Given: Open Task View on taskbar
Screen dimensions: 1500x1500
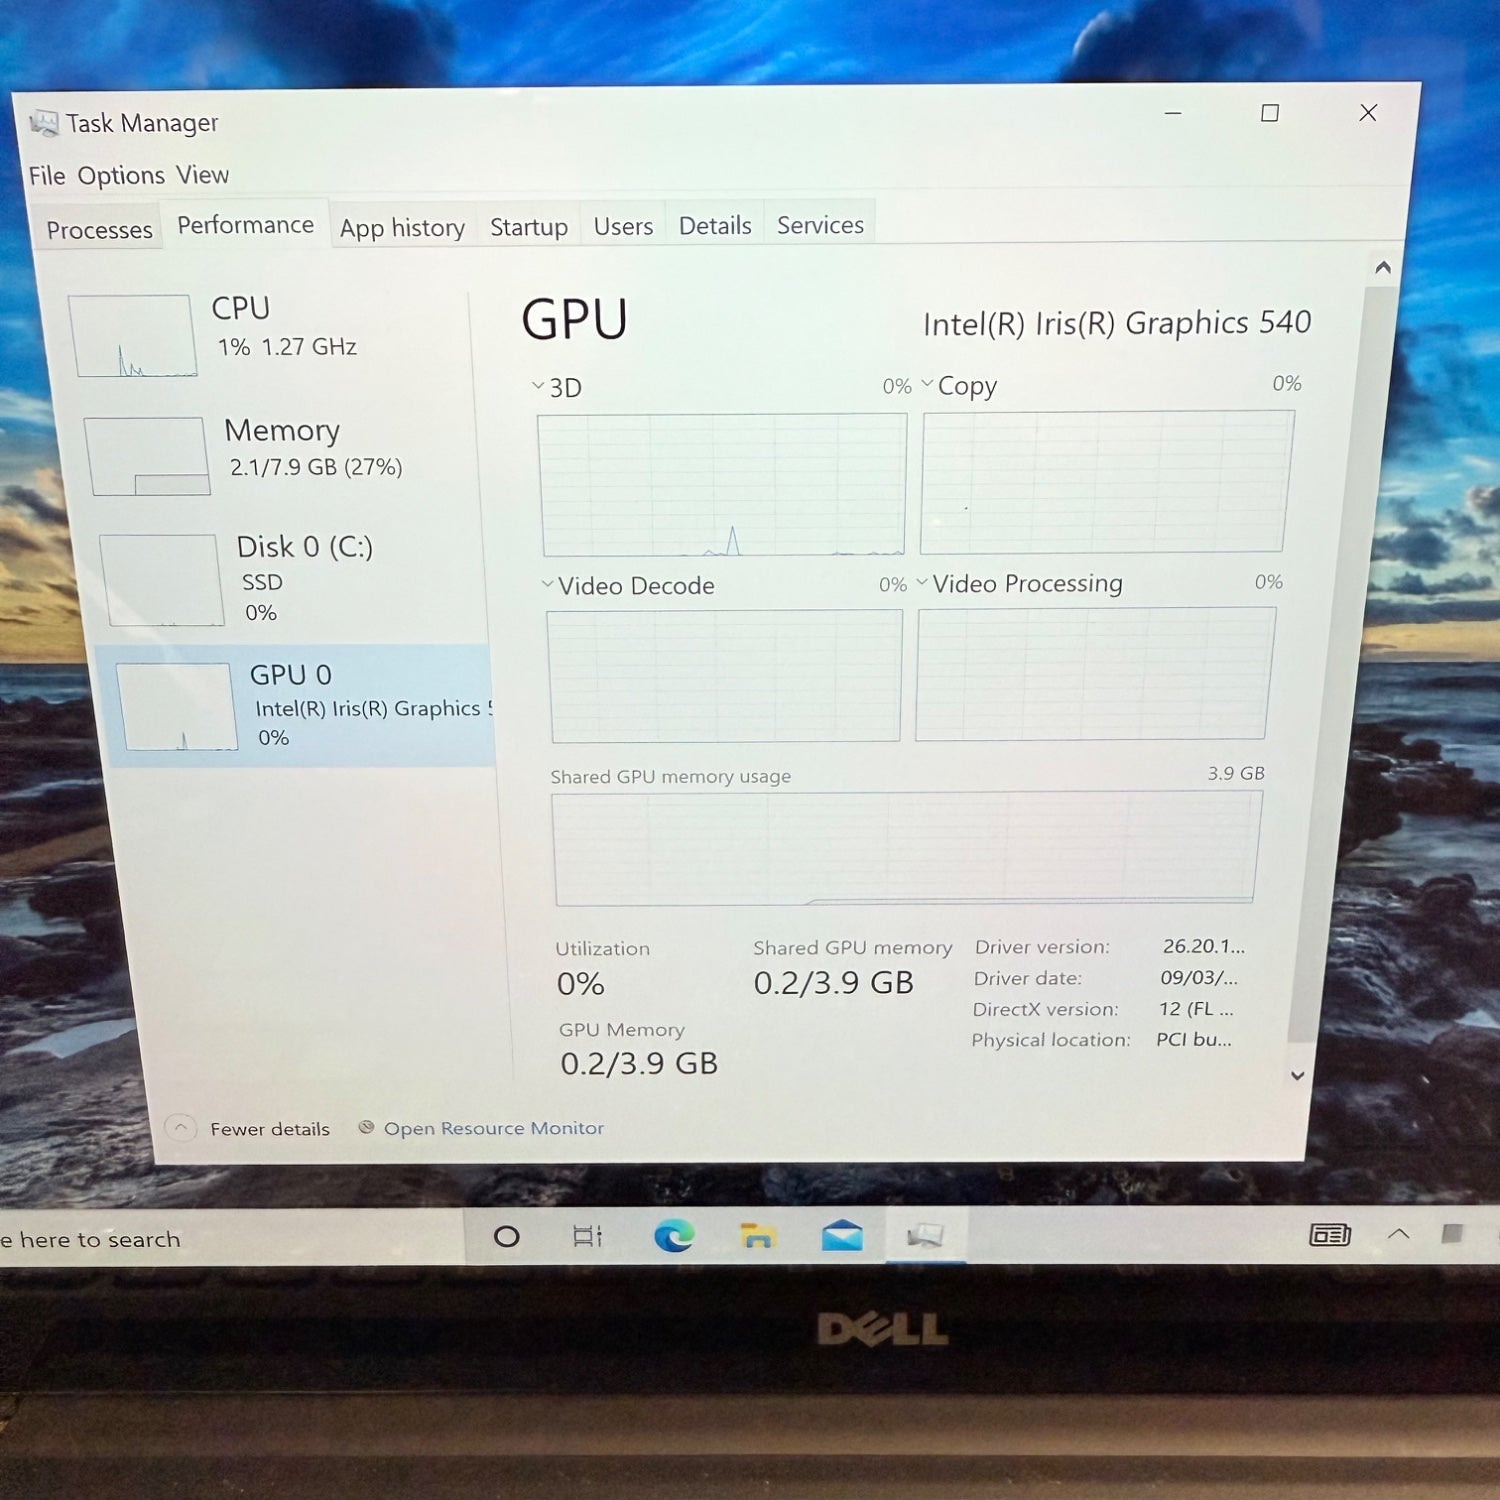Looking at the screenshot, I should point(588,1237).
